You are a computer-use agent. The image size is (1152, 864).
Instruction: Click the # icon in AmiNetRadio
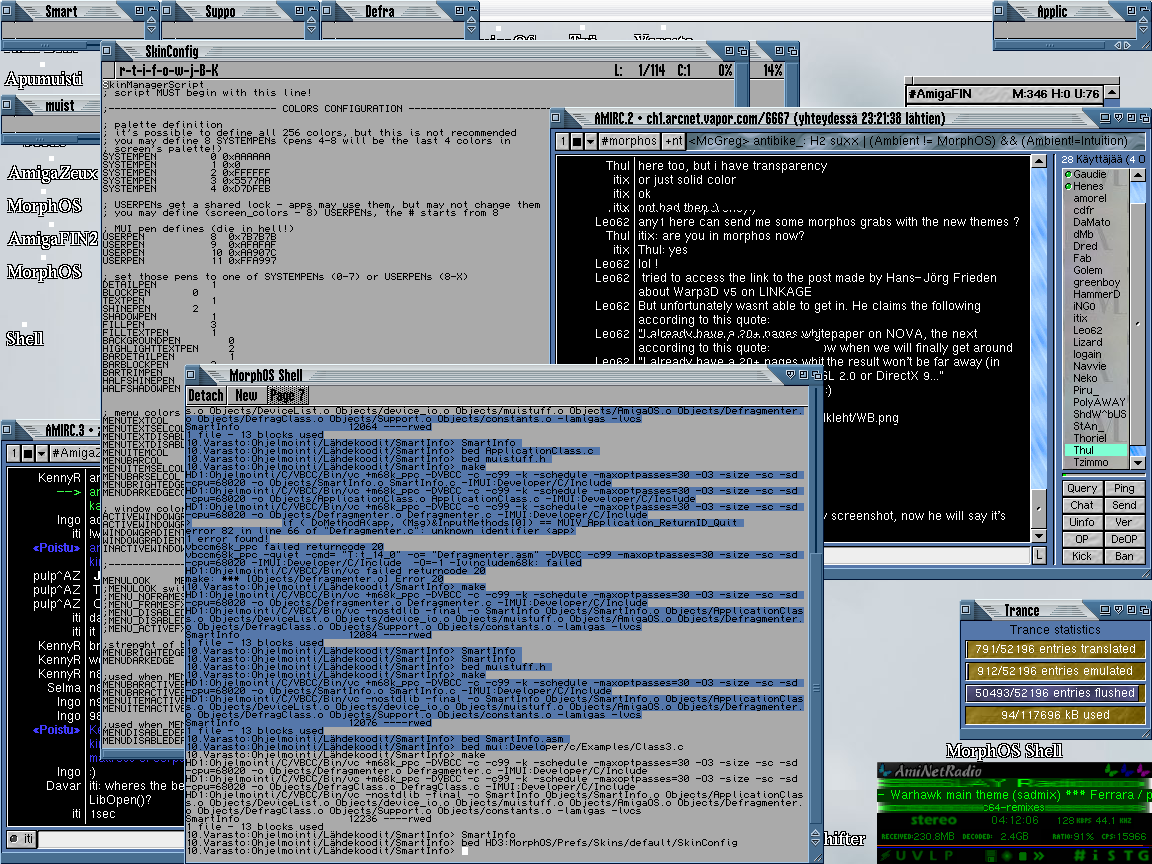[x=1080, y=856]
